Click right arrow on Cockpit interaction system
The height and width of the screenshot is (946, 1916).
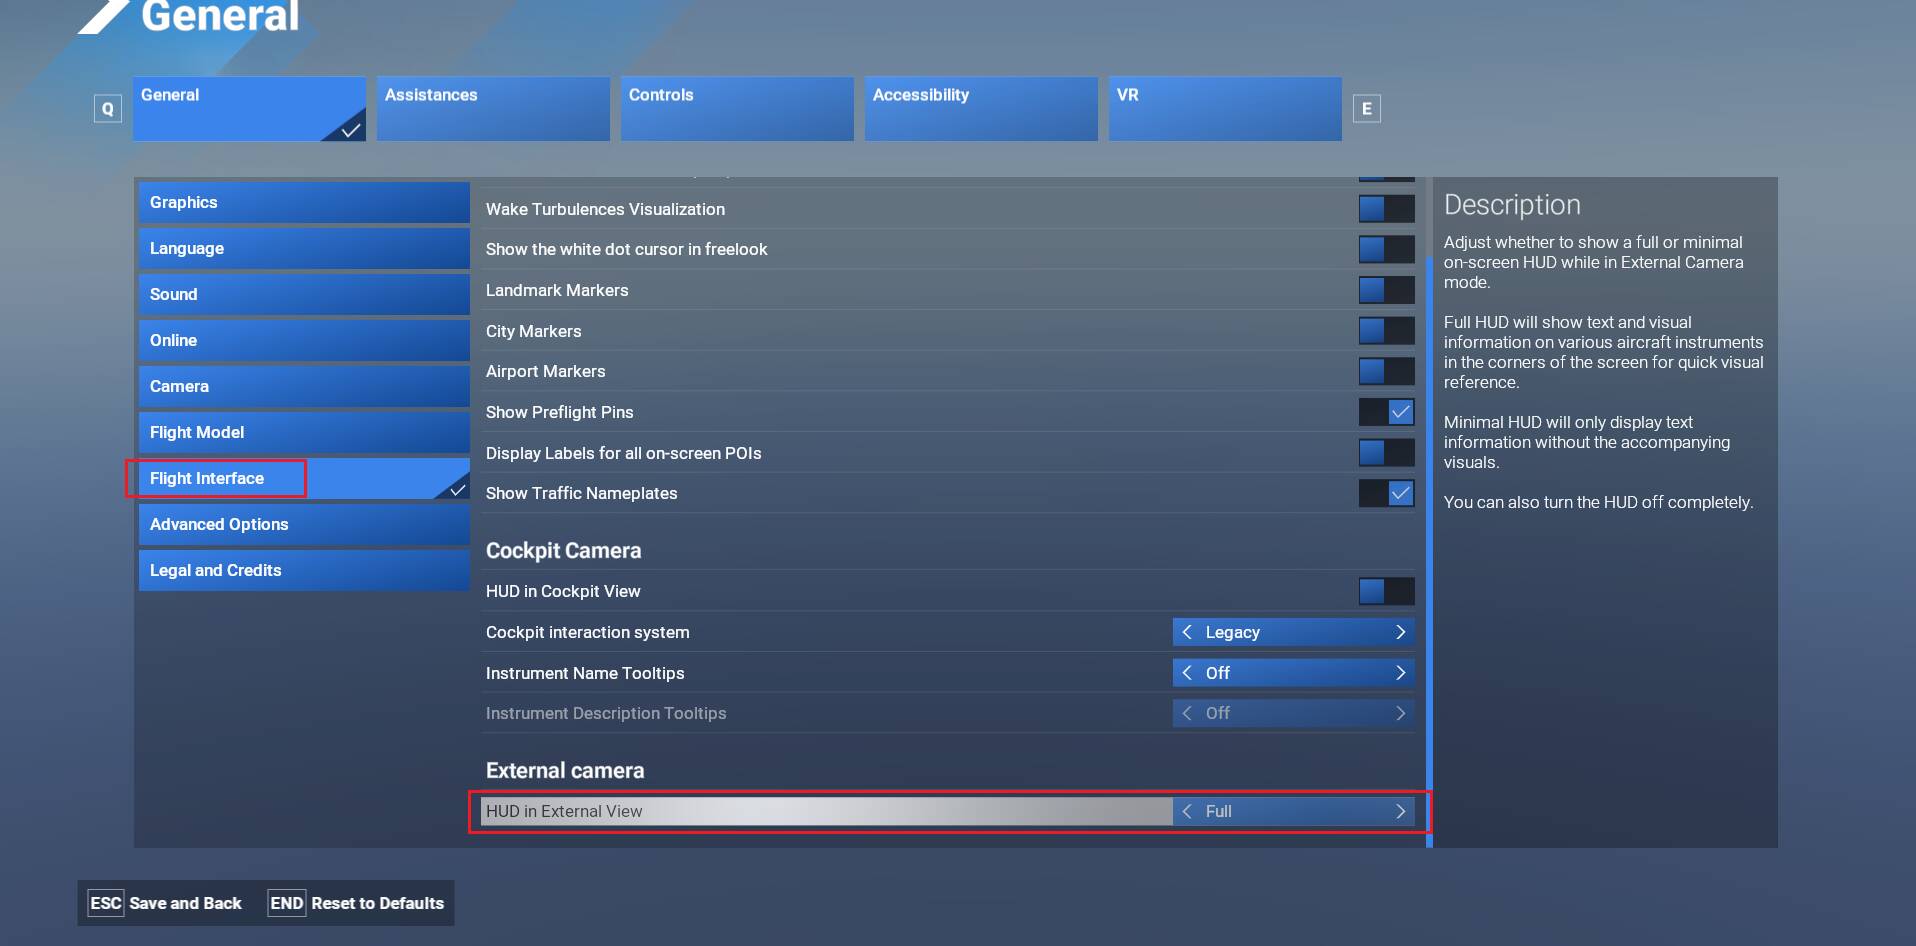[x=1400, y=632]
